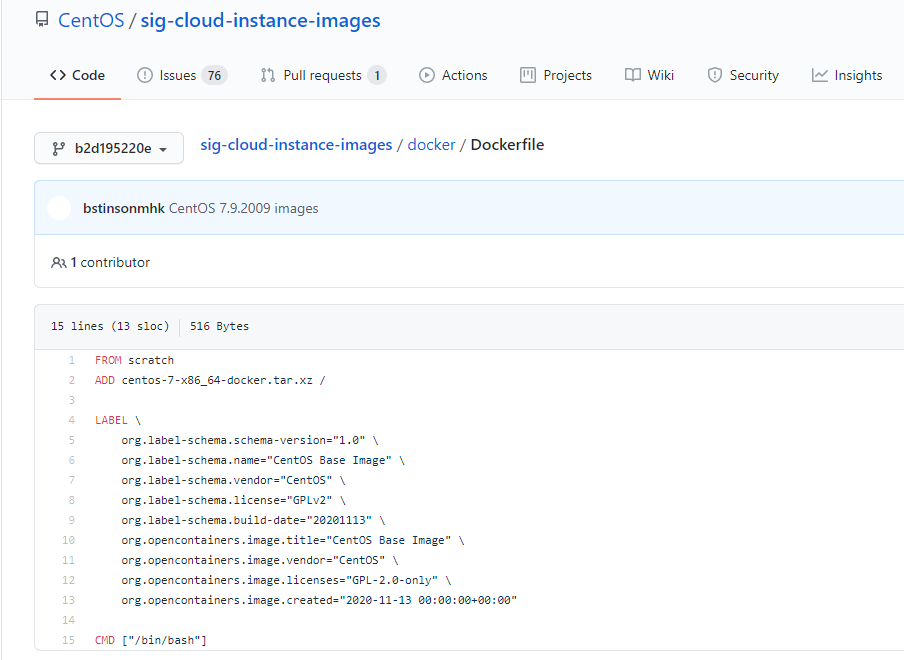Open the Projects tab
Image resolution: width=904 pixels, height=660 pixels.
coord(556,76)
